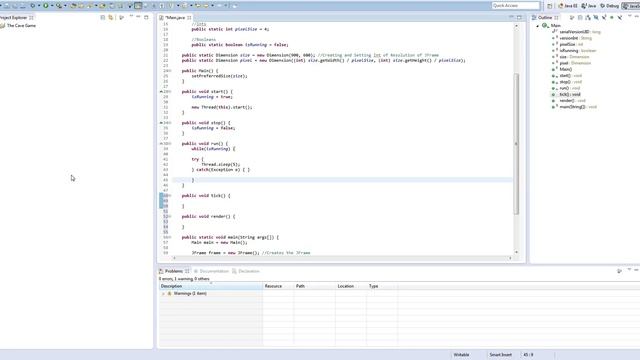The height and width of the screenshot is (360, 640).
Task: Collapse the run() method fold marker
Action: pos(170,144)
